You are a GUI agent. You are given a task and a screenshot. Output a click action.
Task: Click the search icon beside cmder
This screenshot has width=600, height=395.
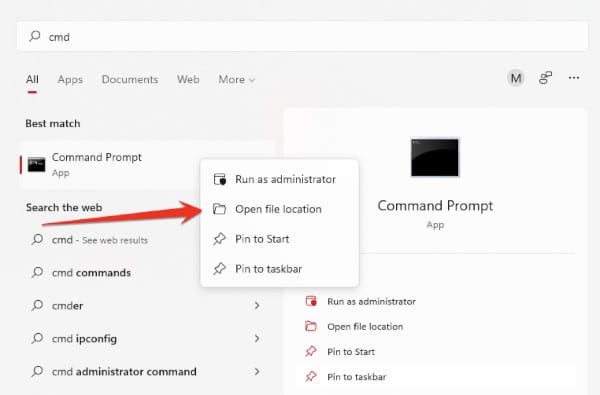[x=37, y=305]
